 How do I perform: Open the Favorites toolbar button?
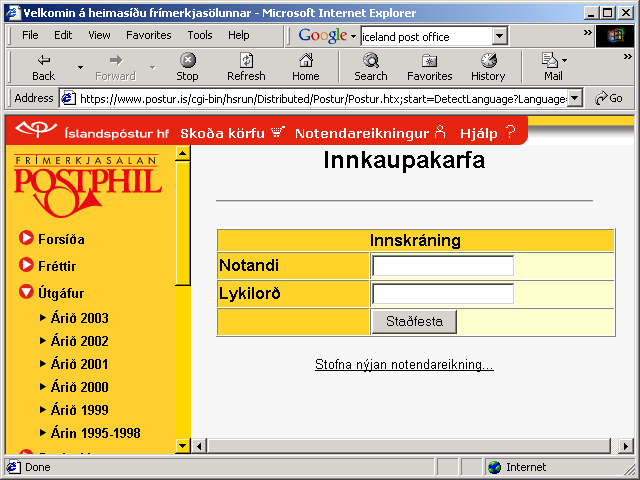pos(429,67)
